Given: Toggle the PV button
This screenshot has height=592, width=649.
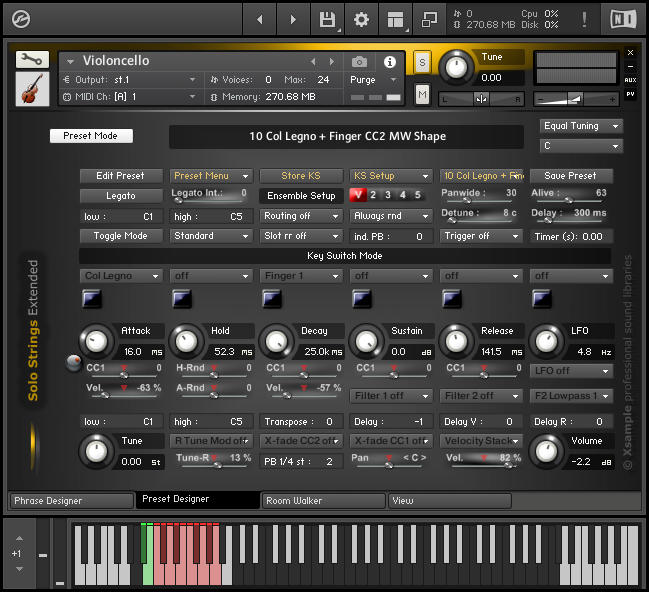Looking at the screenshot, I should click(x=630, y=94).
